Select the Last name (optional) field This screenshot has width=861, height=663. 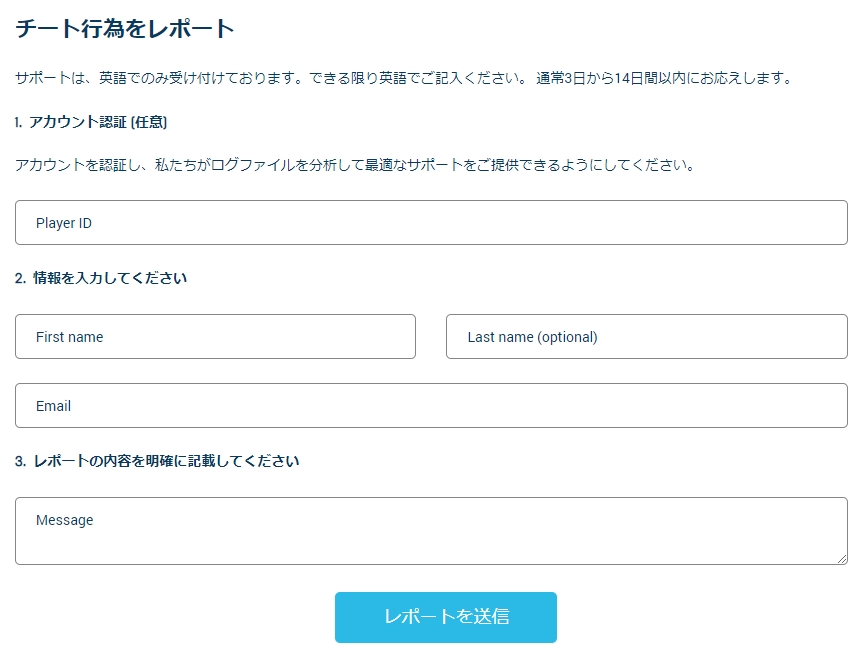point(646,337)
